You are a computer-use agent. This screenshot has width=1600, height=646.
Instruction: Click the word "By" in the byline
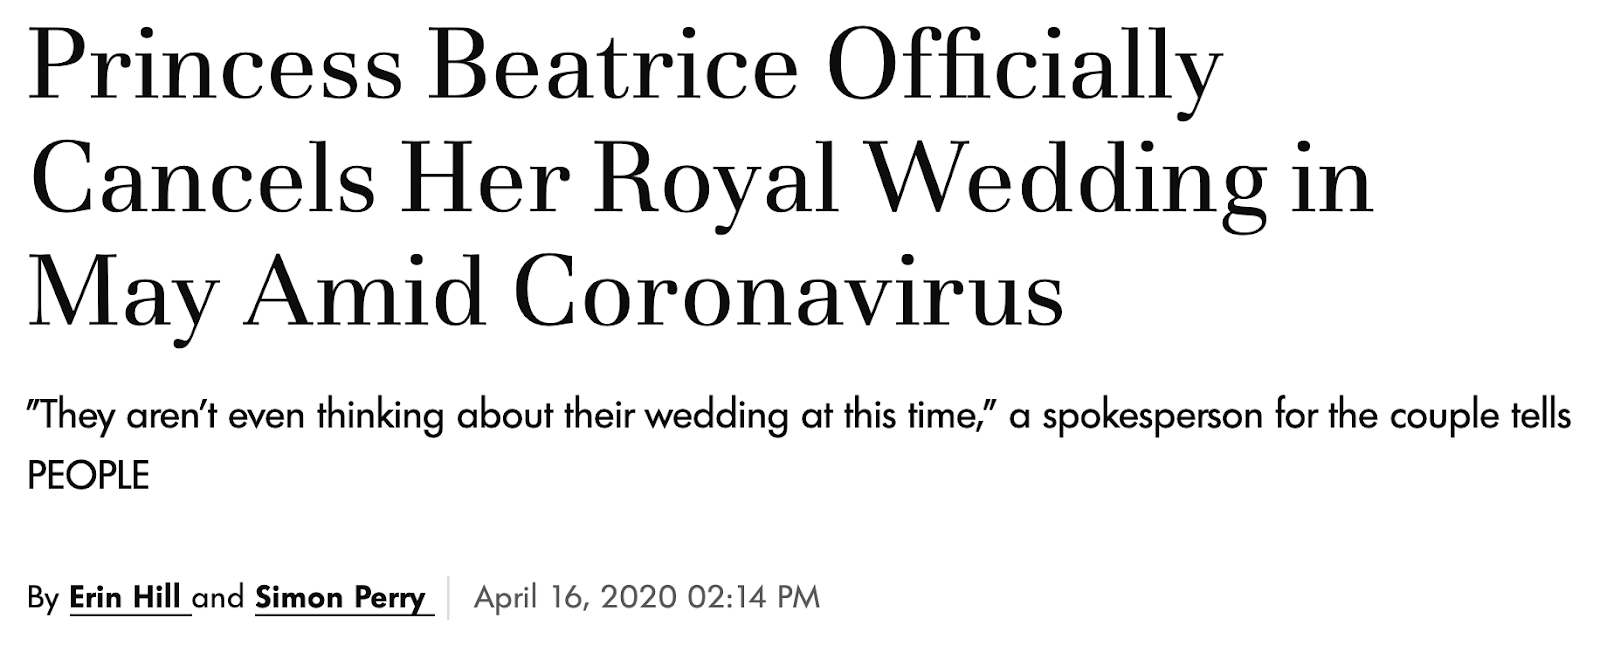point(43,598)
